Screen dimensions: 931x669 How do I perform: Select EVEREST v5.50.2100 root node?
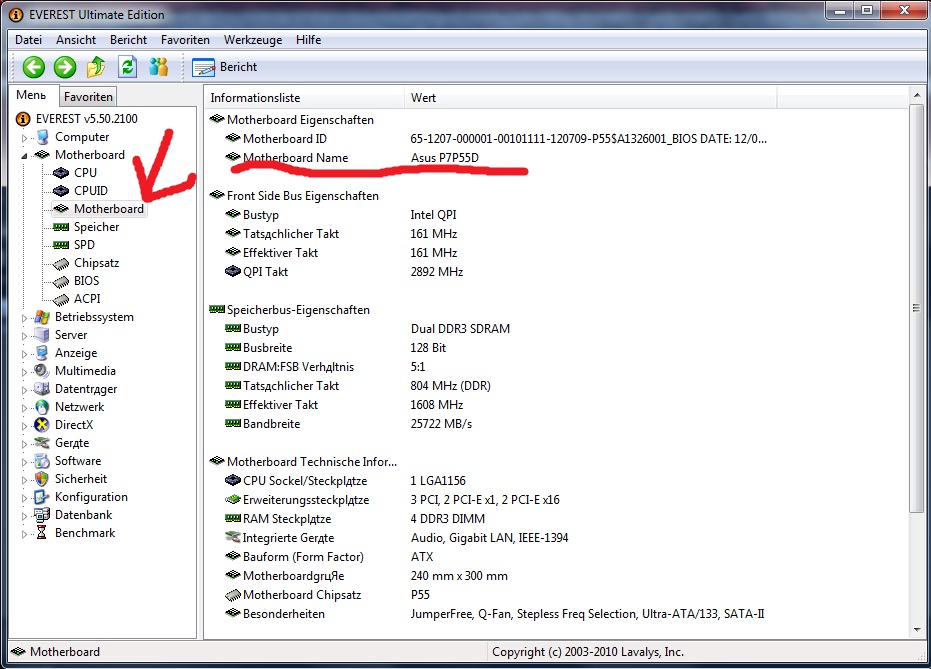pyautogui.click(x=87, y=119)
